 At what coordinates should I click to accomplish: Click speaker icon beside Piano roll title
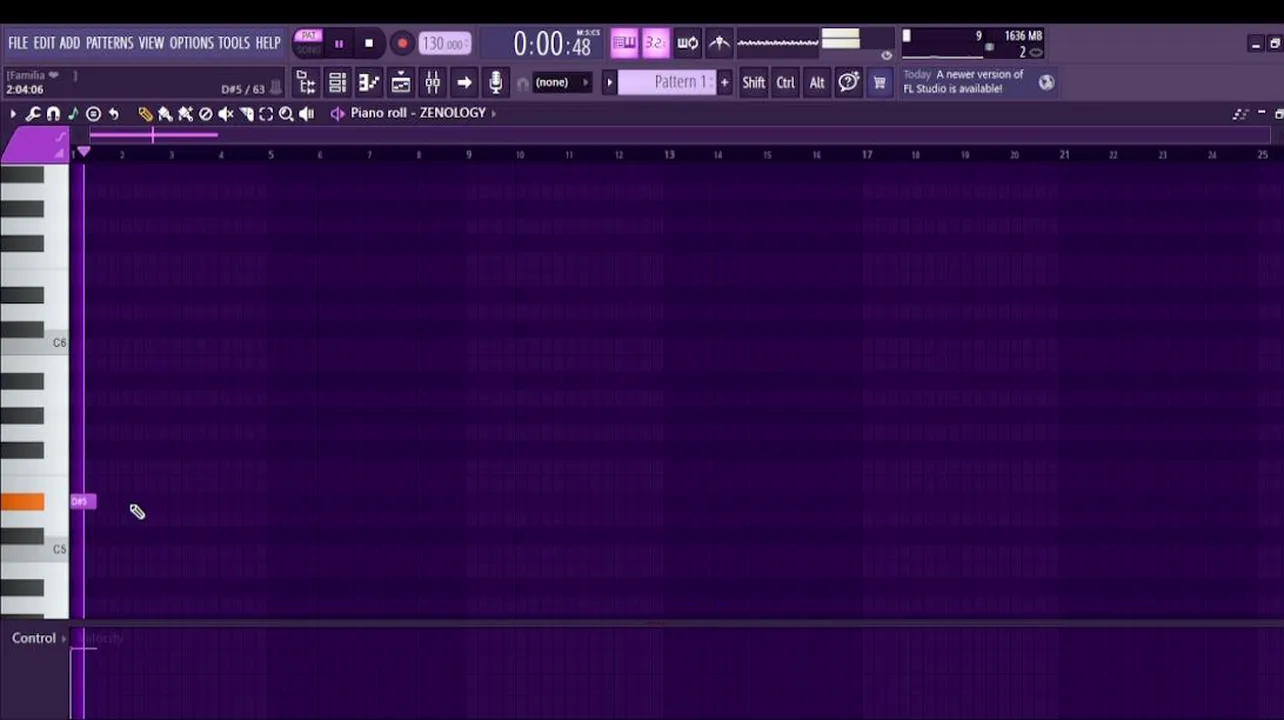337,113
